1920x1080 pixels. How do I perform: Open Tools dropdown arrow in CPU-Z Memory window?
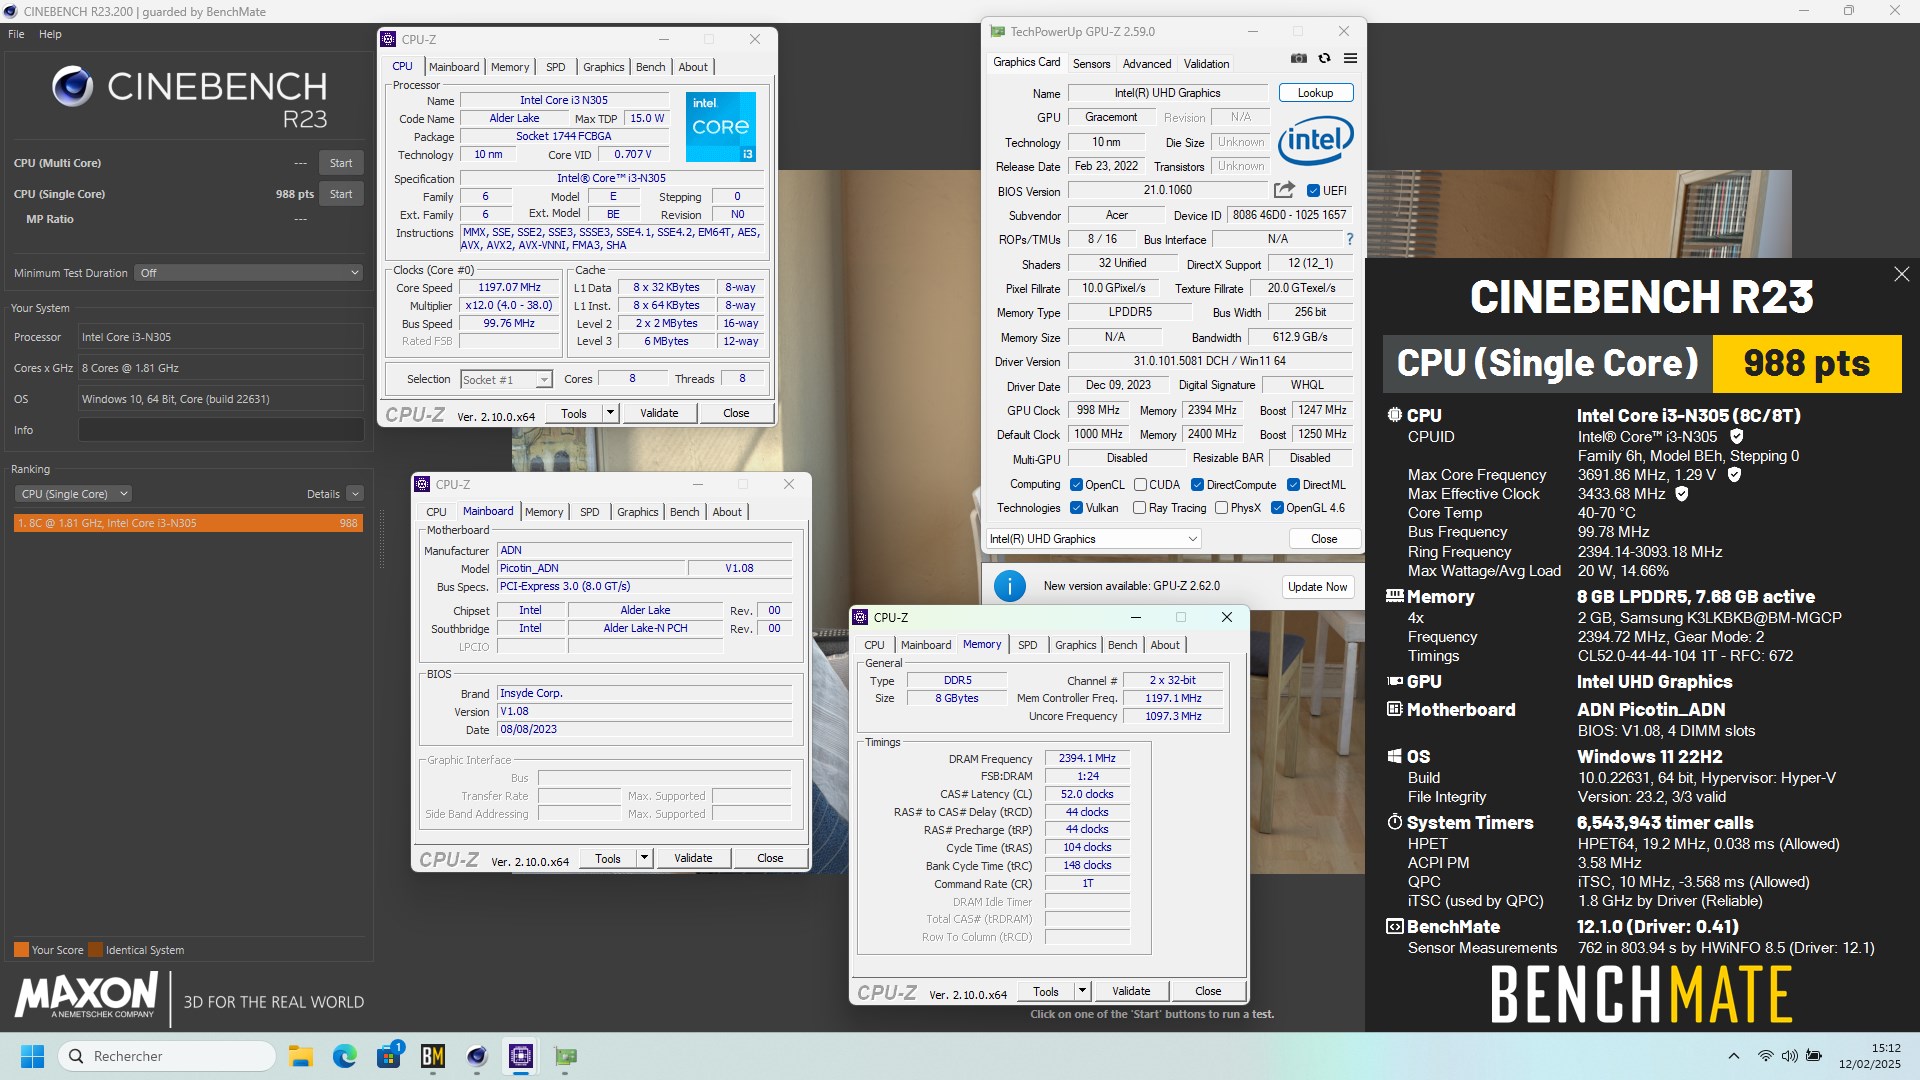[1082, 991]
